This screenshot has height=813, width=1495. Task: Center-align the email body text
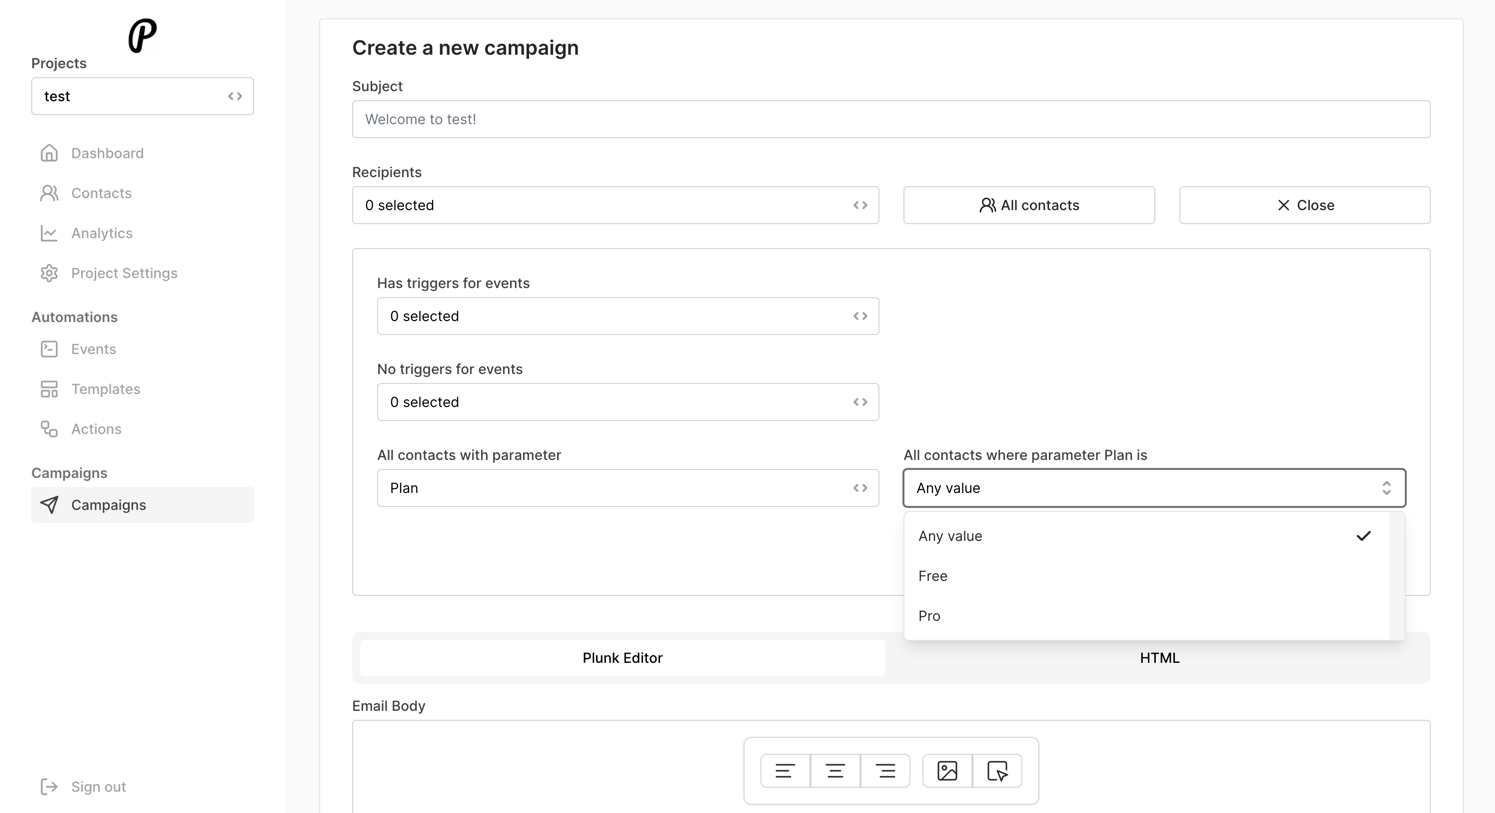tap(835, 771)
